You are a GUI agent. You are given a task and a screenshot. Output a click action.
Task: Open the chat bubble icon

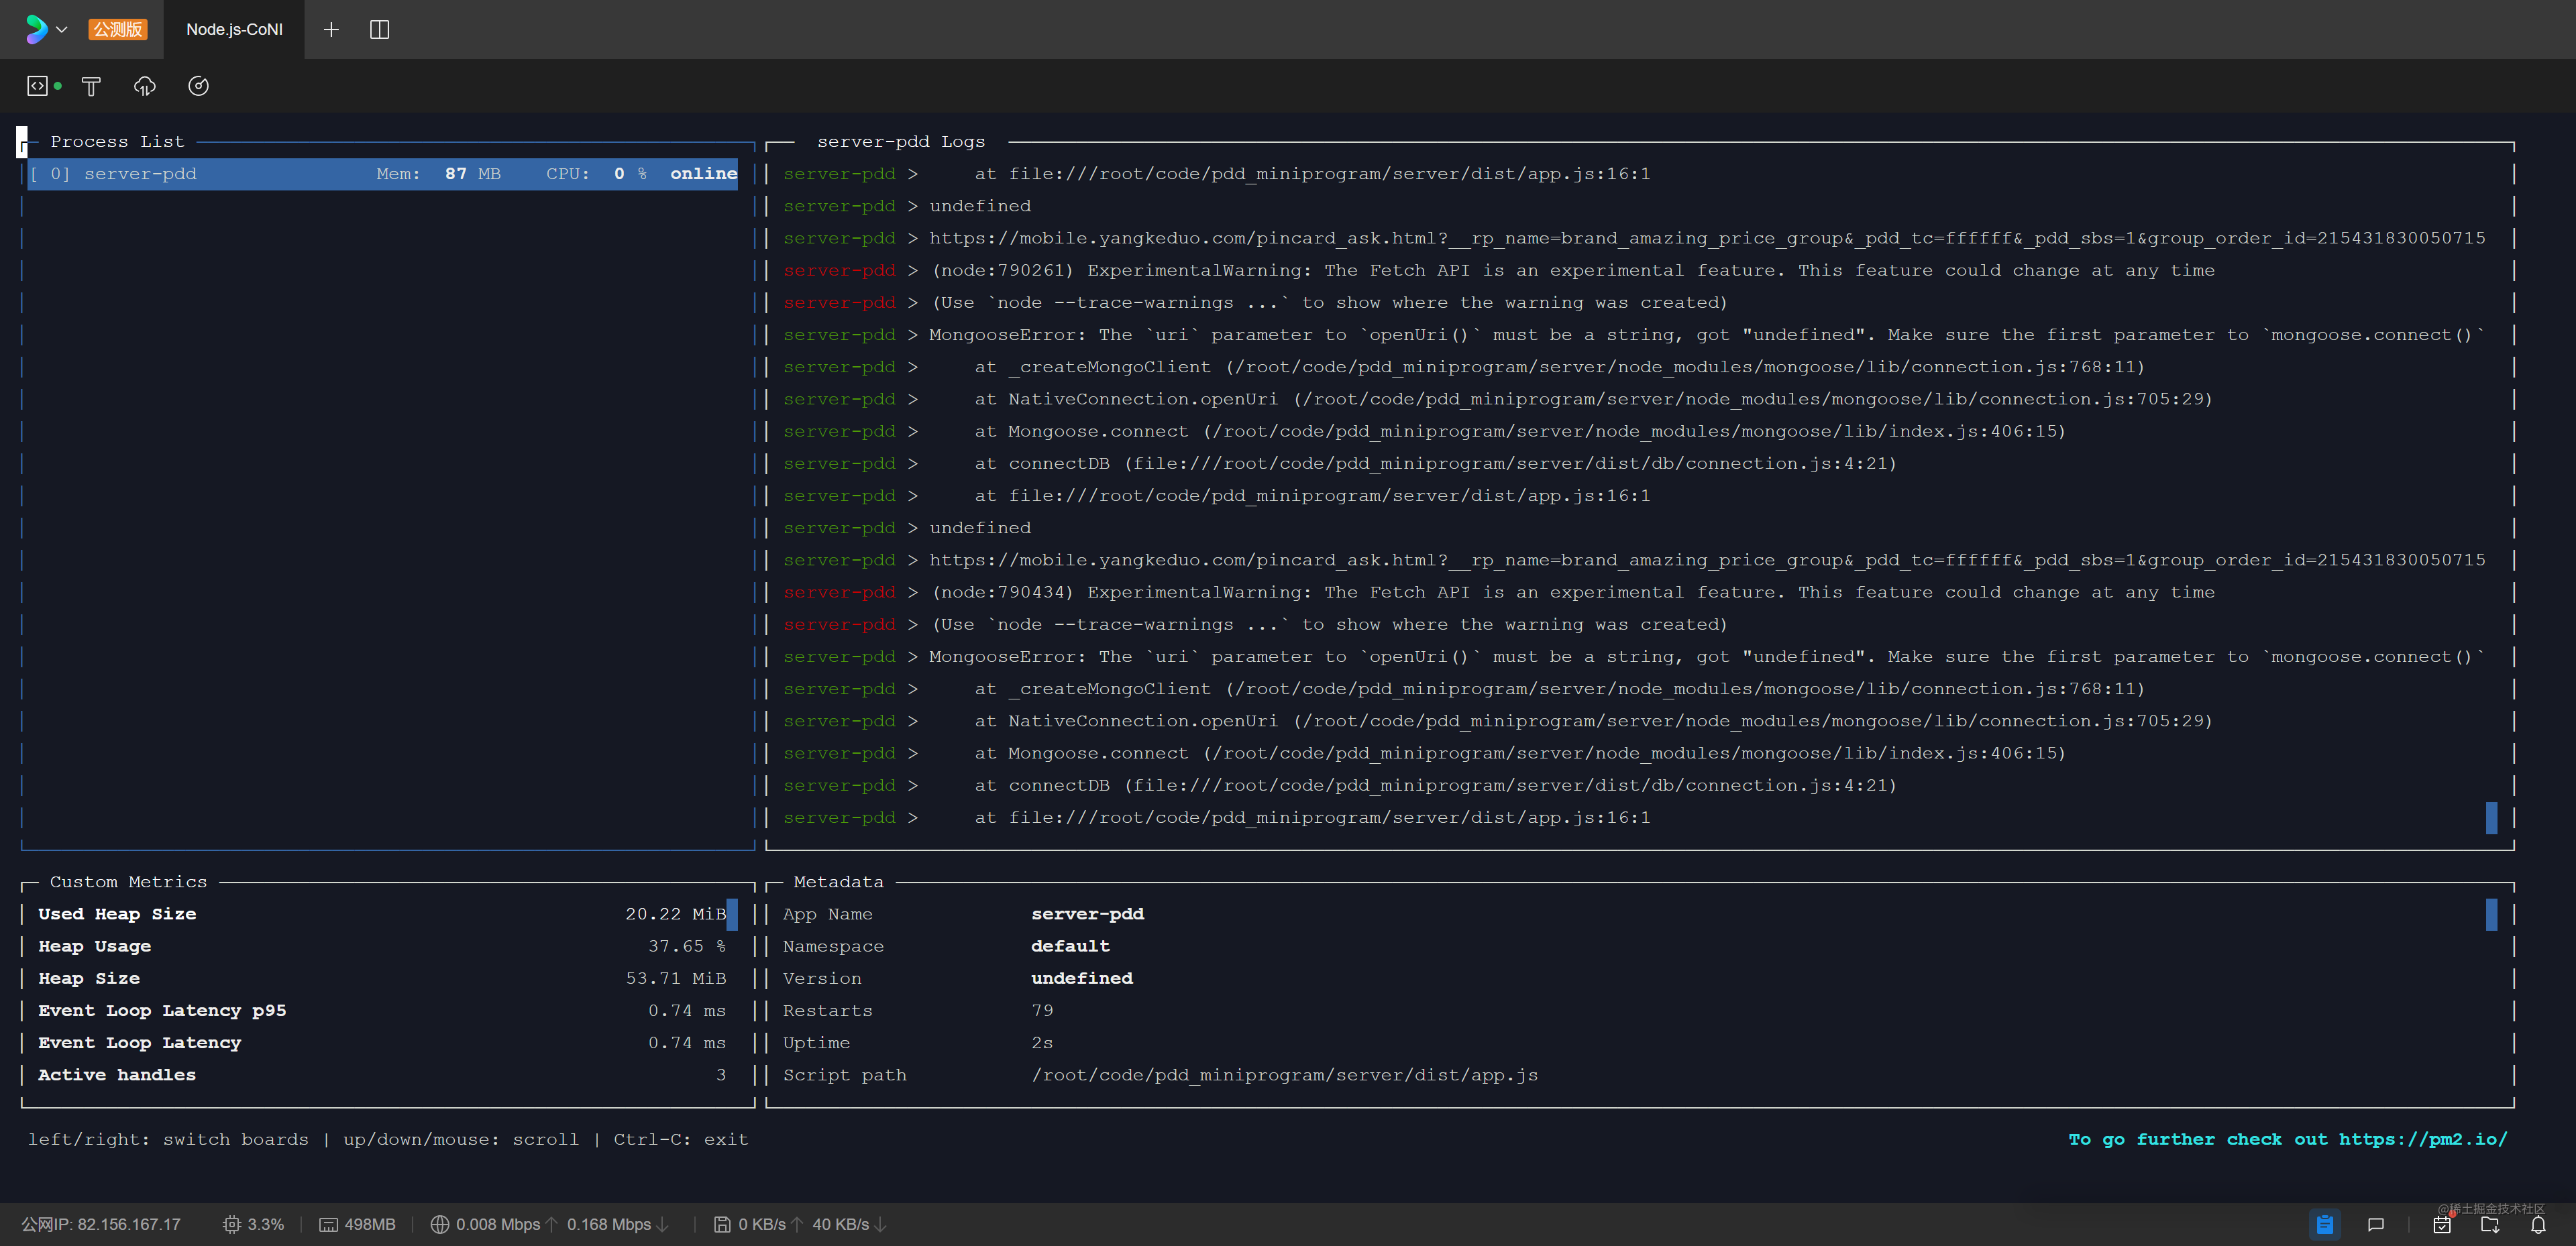[x=2376, y=1224]
